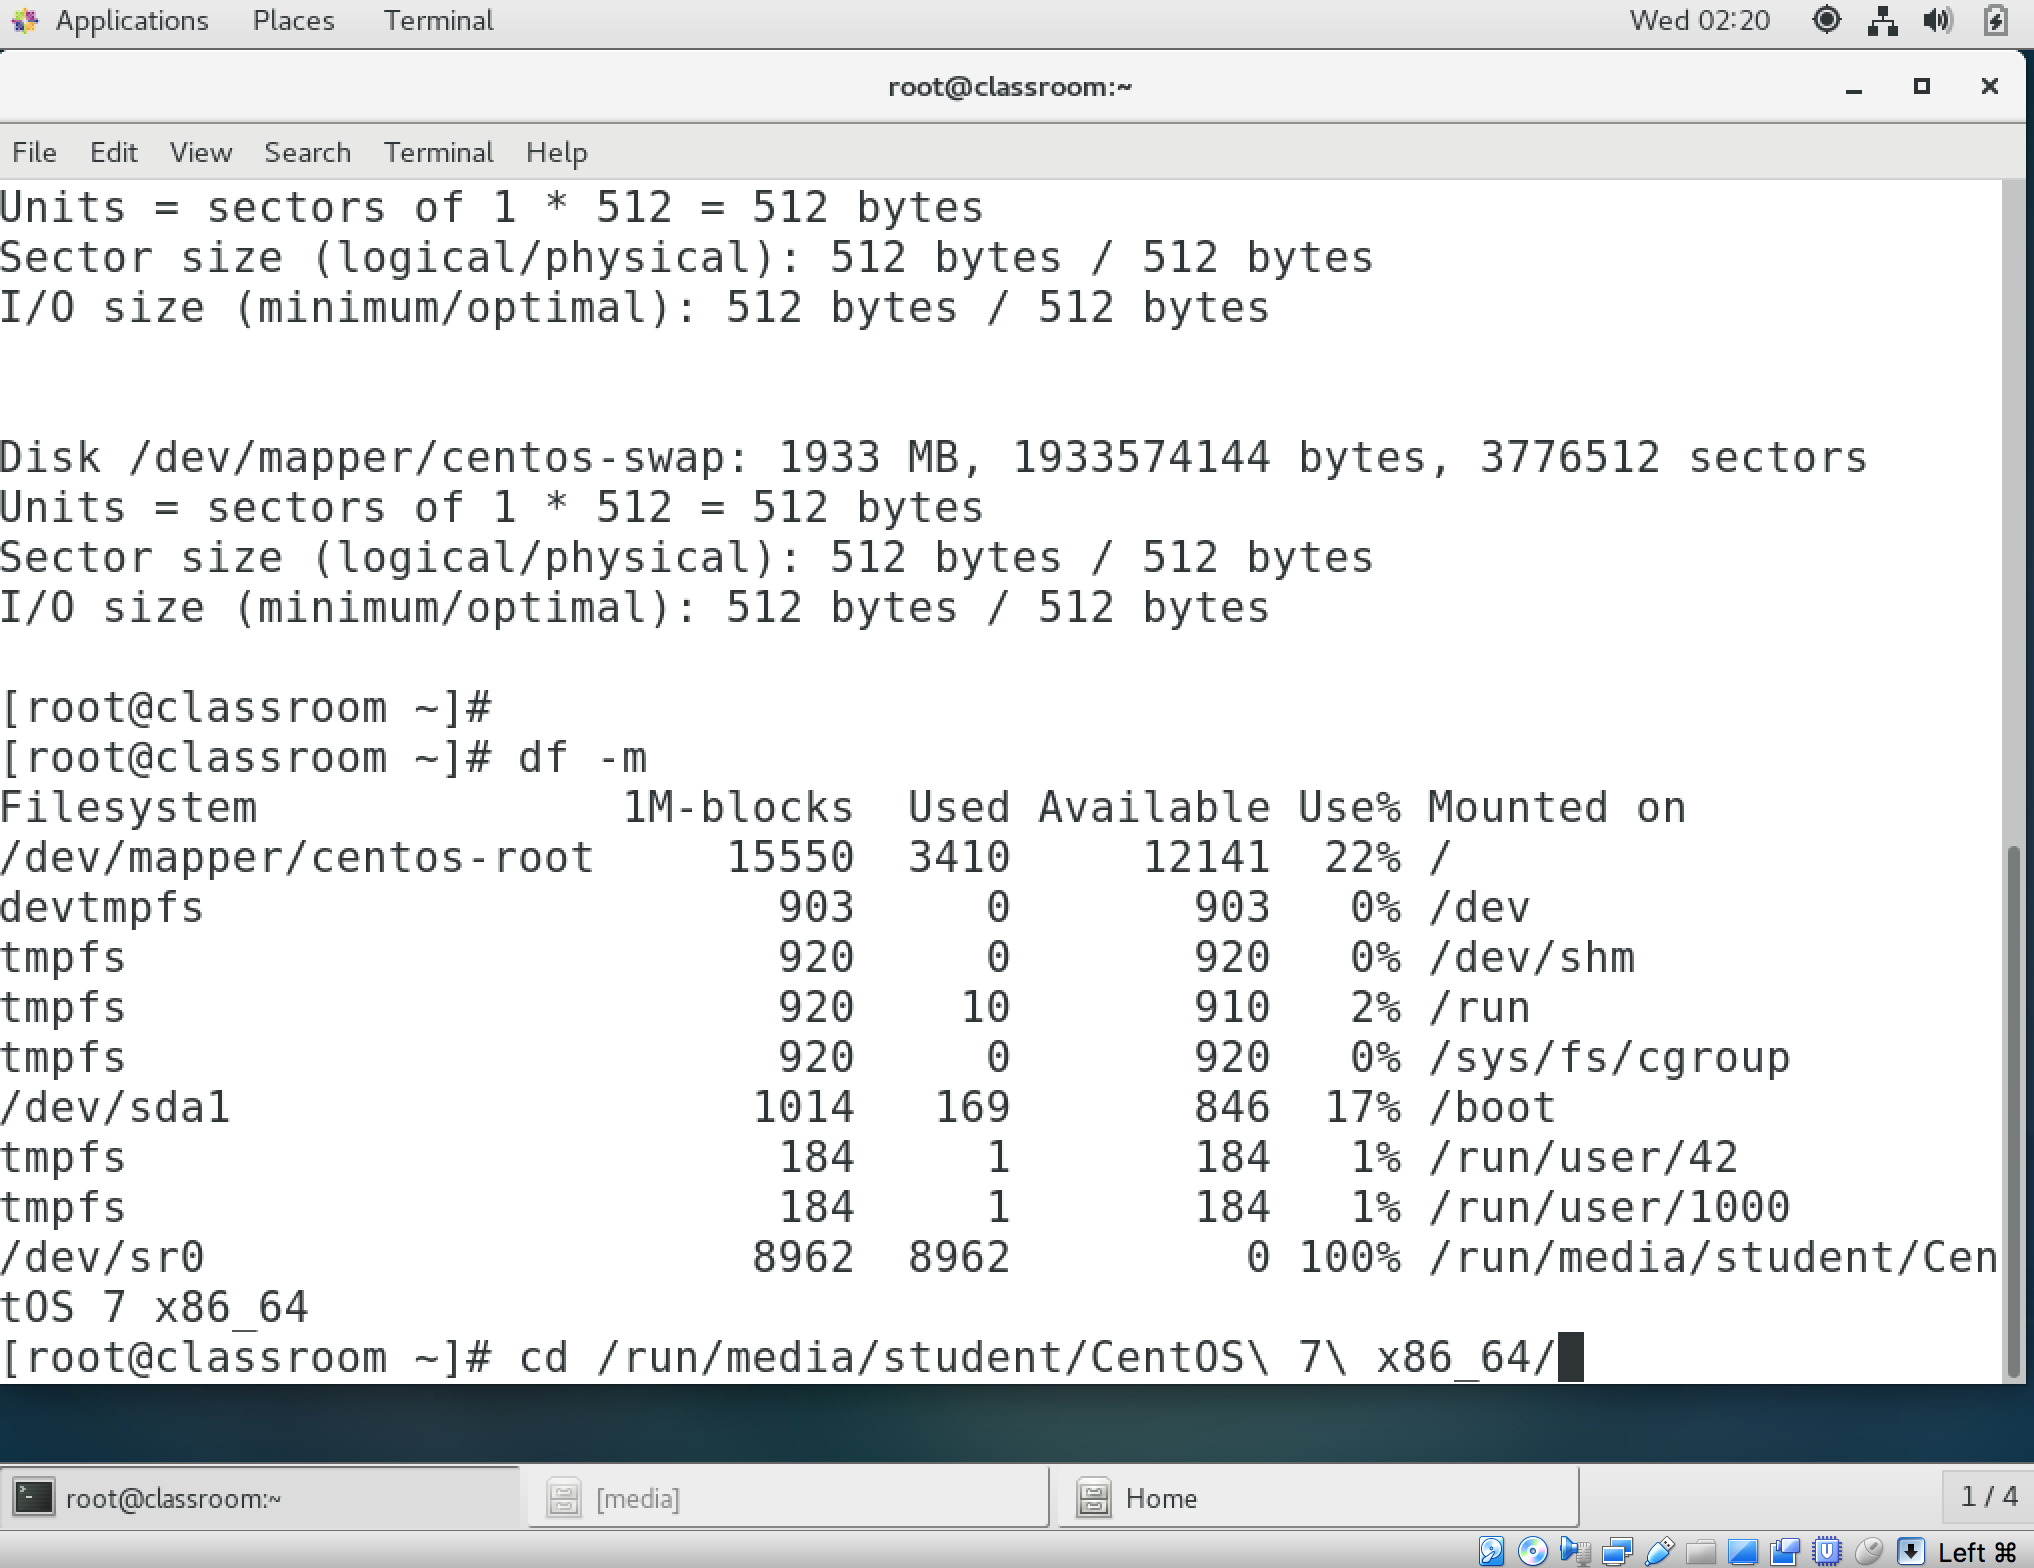Open the volume control in system tray
This screenshot has width=2034, height=1568.
[x=1937, y=21]
